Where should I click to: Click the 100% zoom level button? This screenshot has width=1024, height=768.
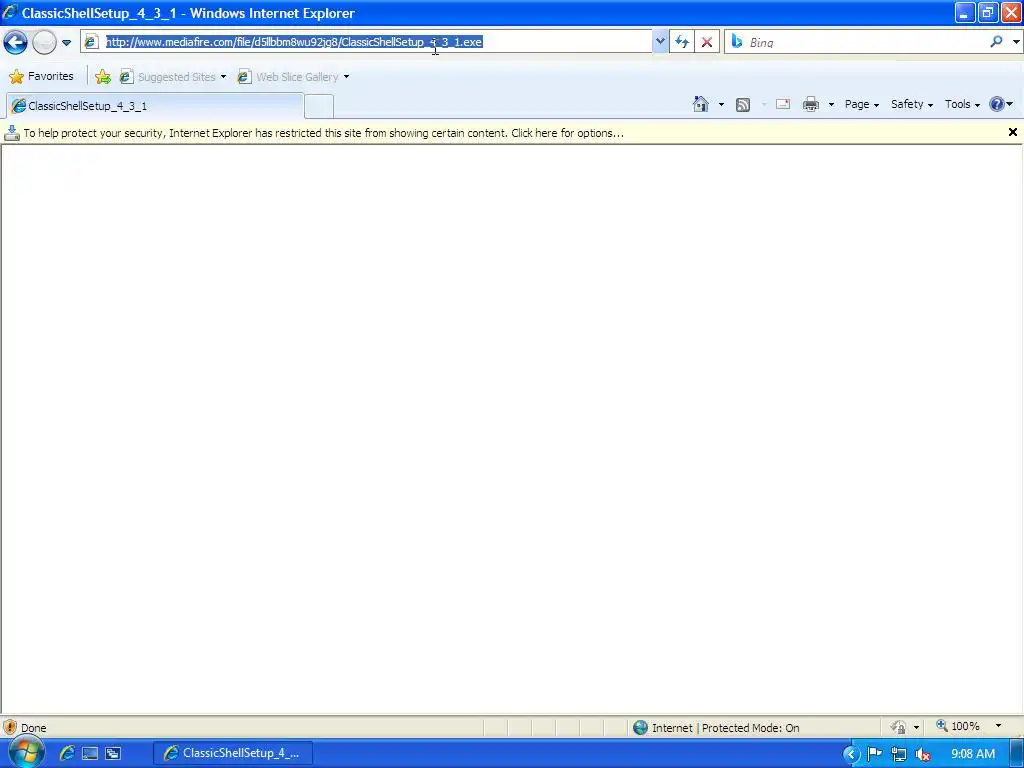pos(958,726)
